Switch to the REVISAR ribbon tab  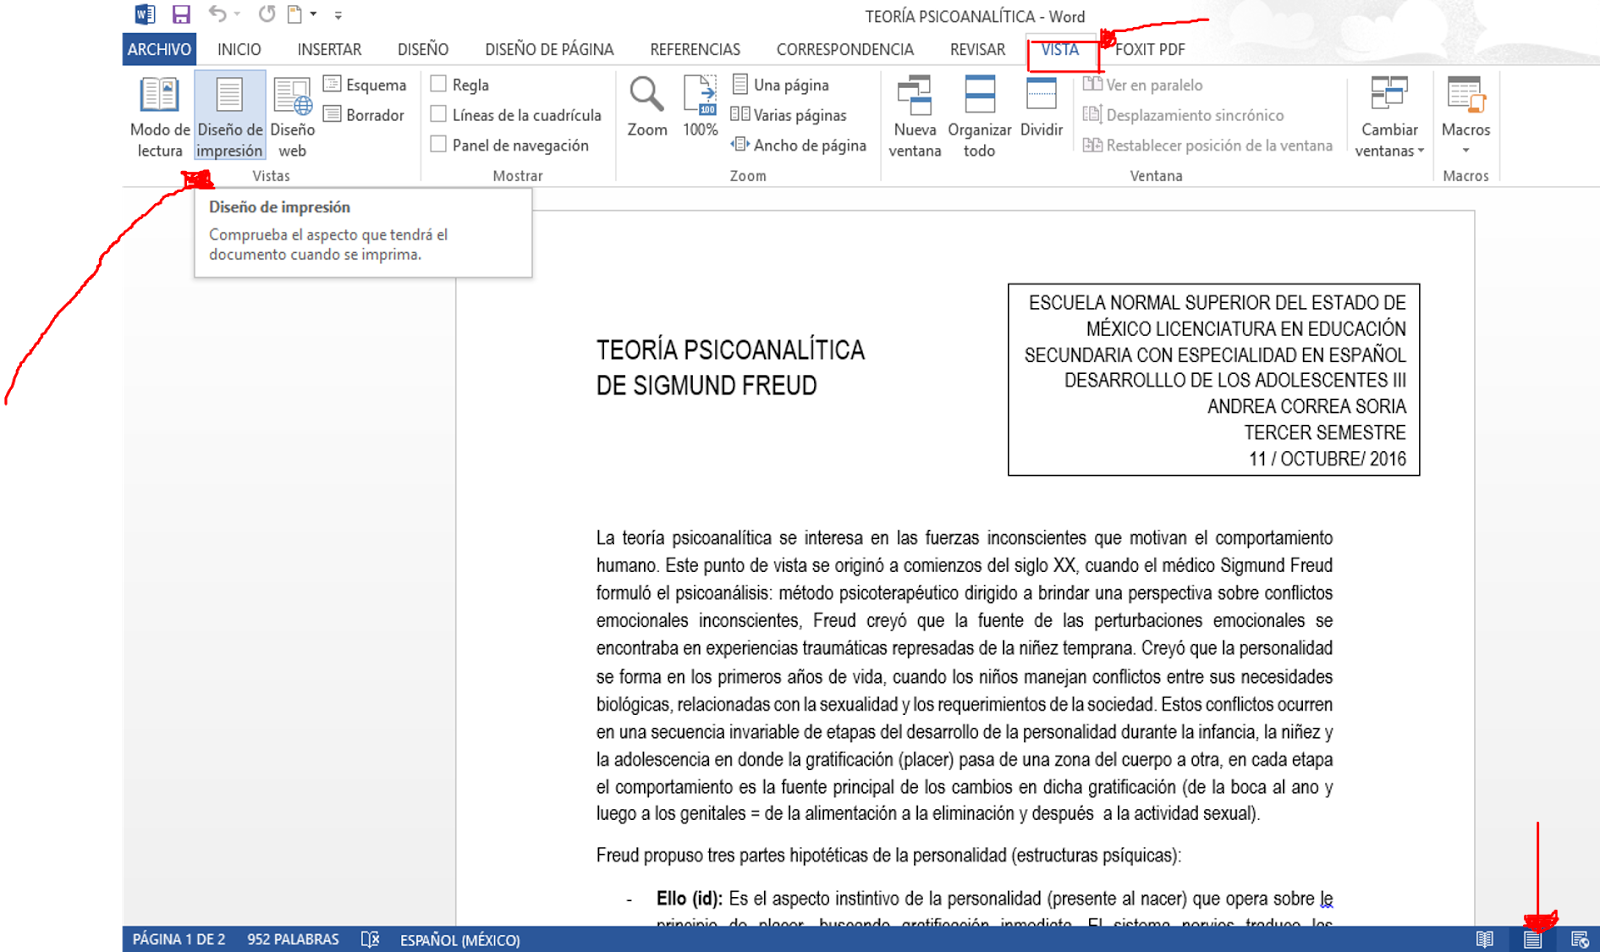click(x=978, y=48)
